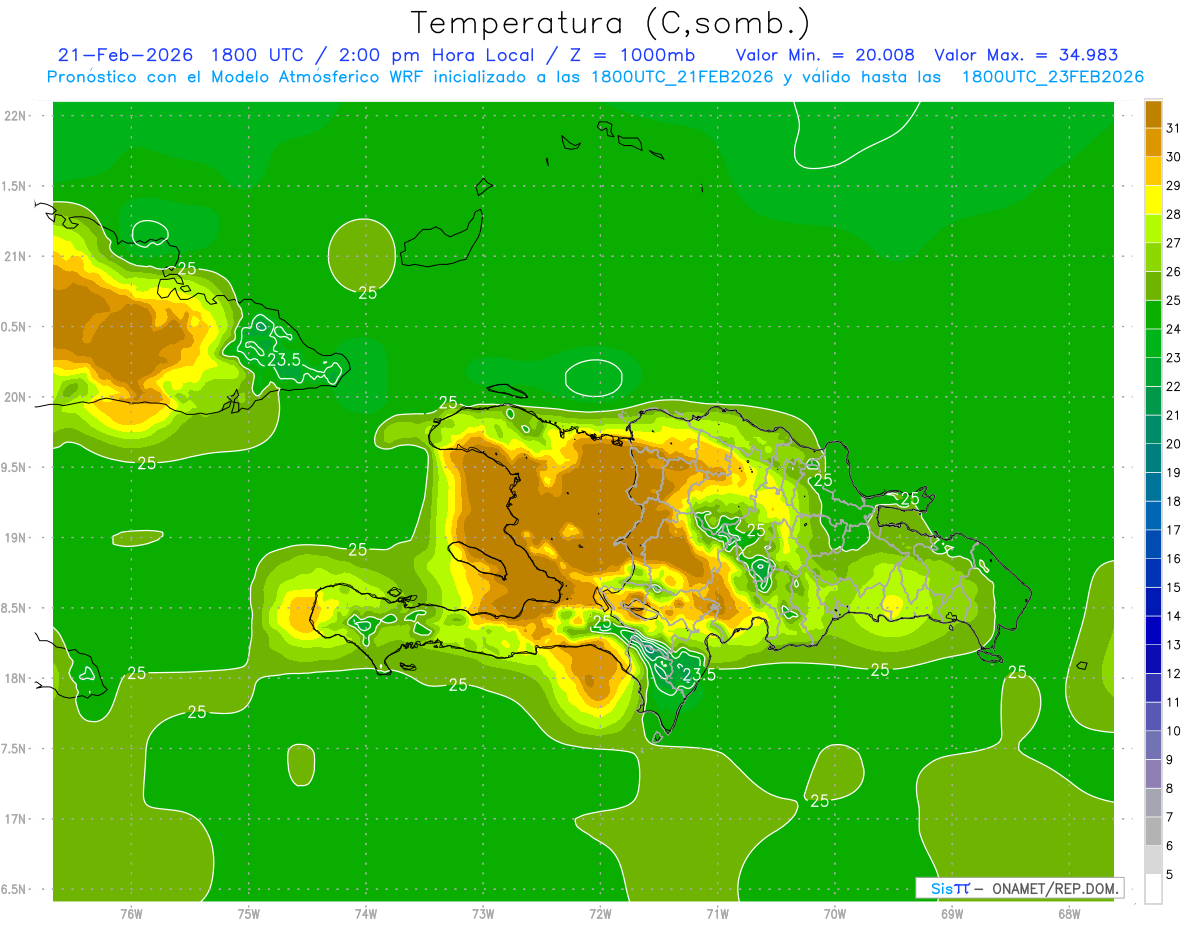
Task: Click the "23.5" contour label over eastern Cuba
Action: pos(284,360)
